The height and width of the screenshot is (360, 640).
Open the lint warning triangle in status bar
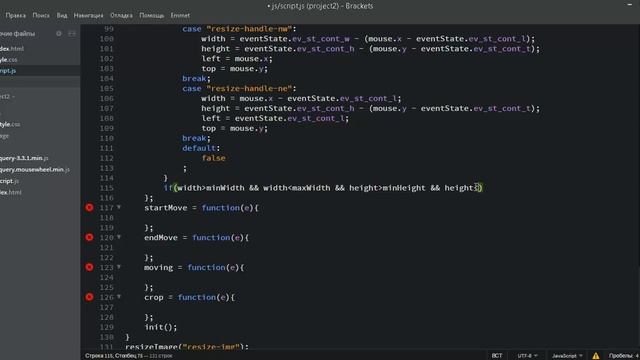pyautogui.click(x=596, y=356)
